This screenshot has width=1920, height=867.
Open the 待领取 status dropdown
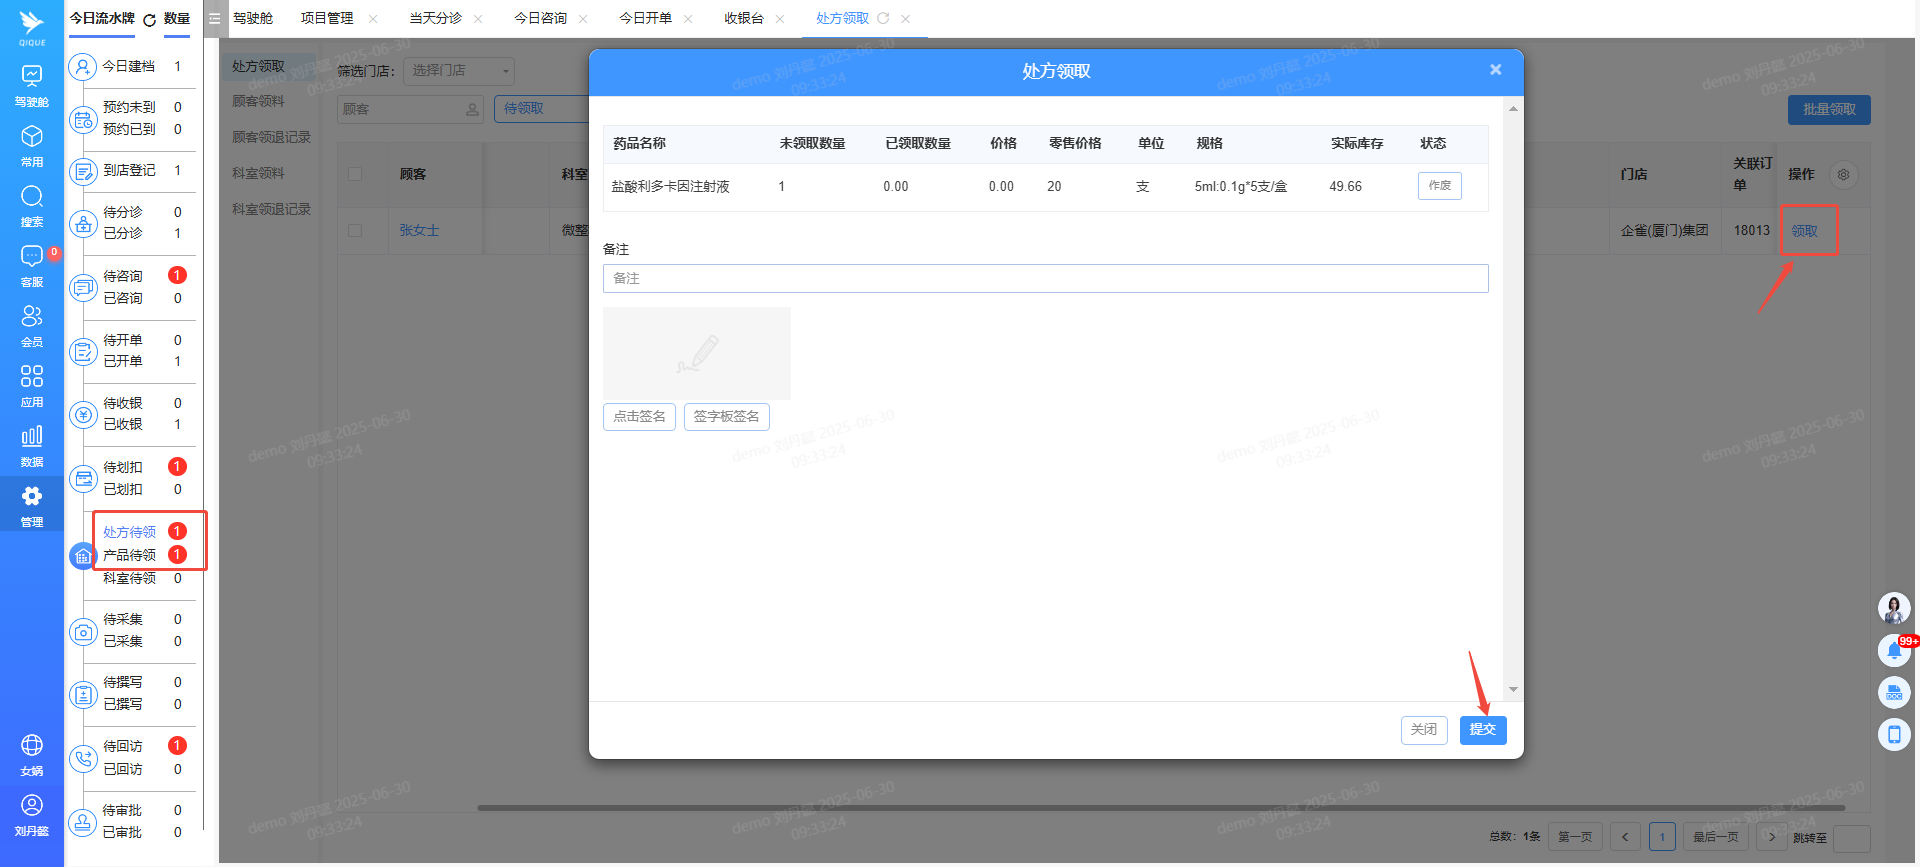[x=540, y=109]
